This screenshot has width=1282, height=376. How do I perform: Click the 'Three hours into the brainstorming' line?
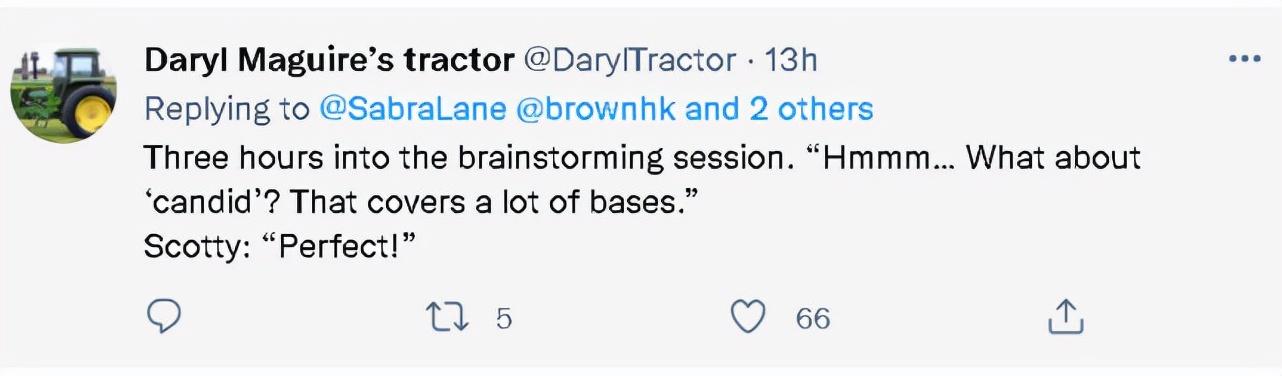tap(642, 158)
